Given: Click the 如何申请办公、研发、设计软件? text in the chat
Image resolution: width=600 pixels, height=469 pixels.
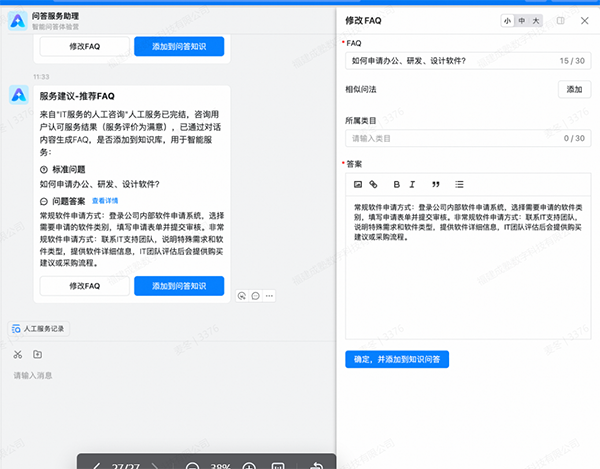Looking at the screenshot, I should click(99, 184).
